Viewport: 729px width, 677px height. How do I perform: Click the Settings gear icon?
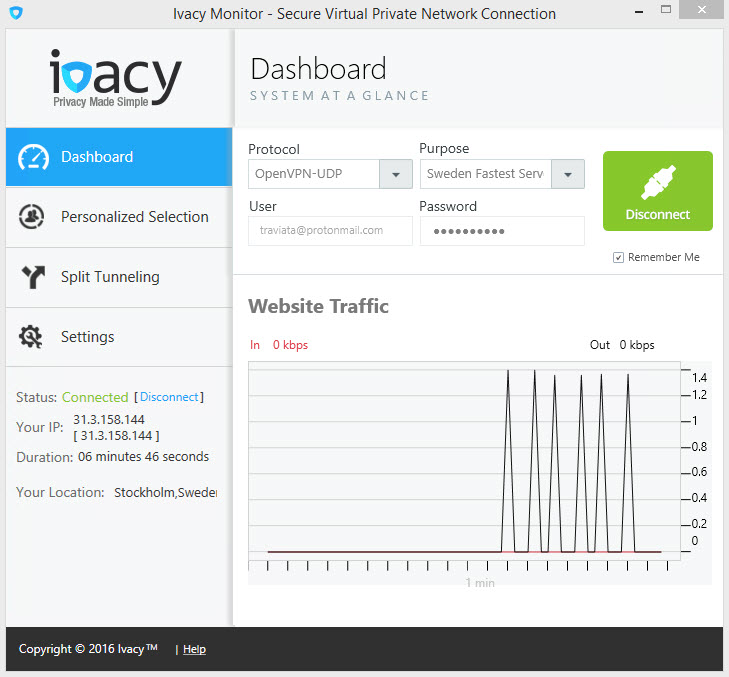31,337
